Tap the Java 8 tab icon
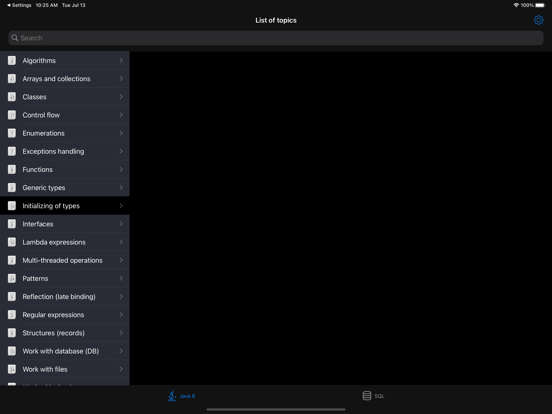This screenshot has width=552, height=414. click(x=172, y=396)
